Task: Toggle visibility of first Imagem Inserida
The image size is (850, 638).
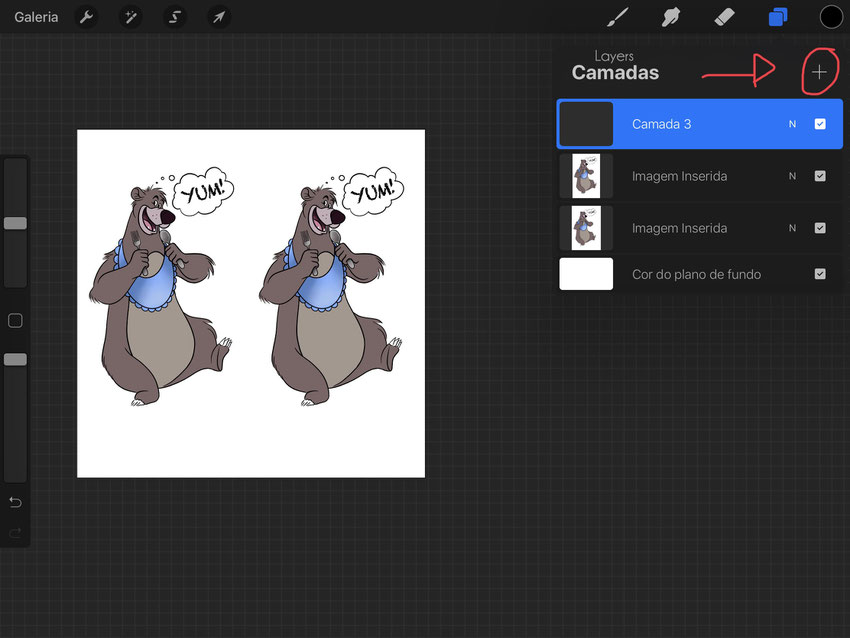Action: point(820,176)
